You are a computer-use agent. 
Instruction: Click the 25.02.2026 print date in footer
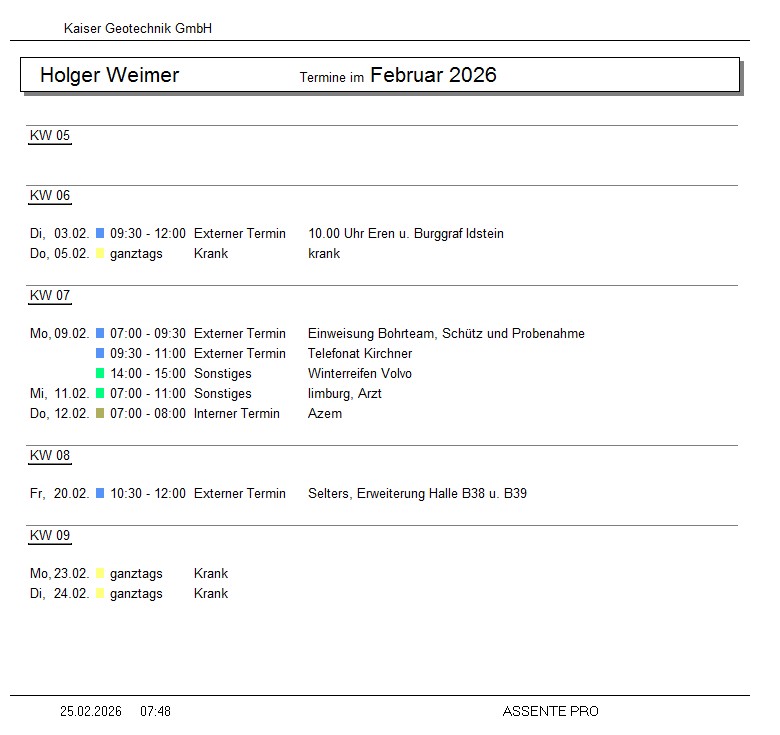click(x=91, y=711)
